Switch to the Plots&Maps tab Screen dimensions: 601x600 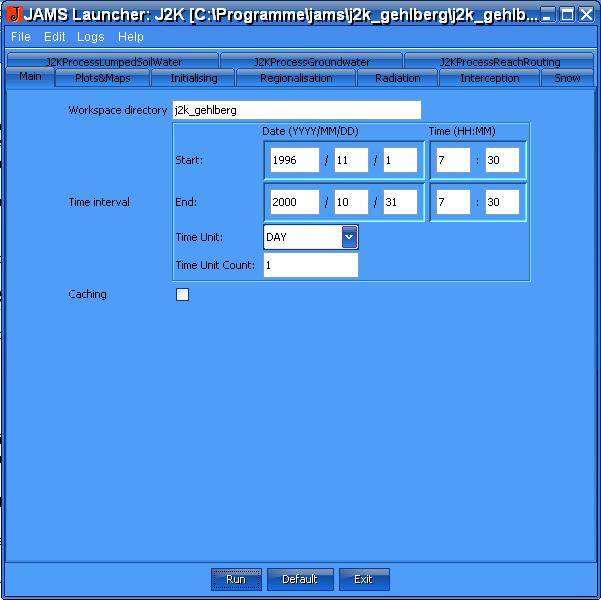[x=102, y=78]
